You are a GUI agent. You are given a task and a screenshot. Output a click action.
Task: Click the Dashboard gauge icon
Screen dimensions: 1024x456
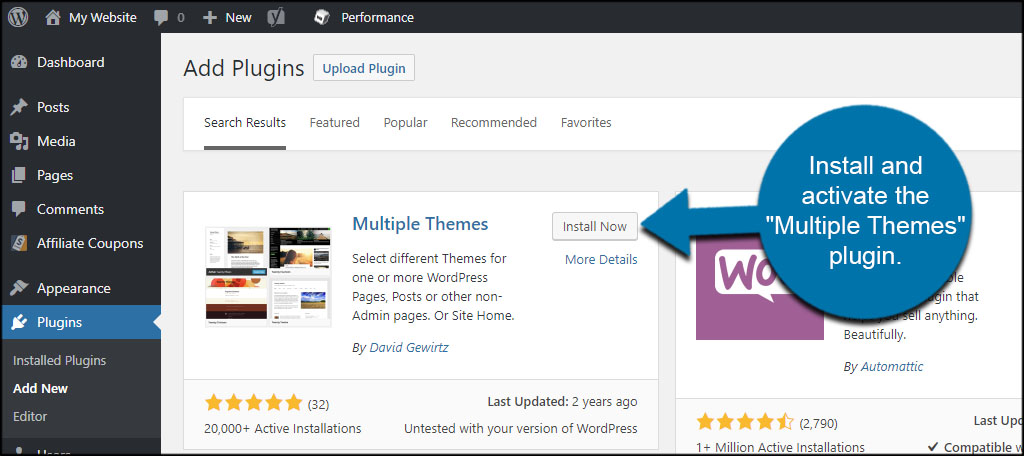pyautogui.click(x=20, y=63)
